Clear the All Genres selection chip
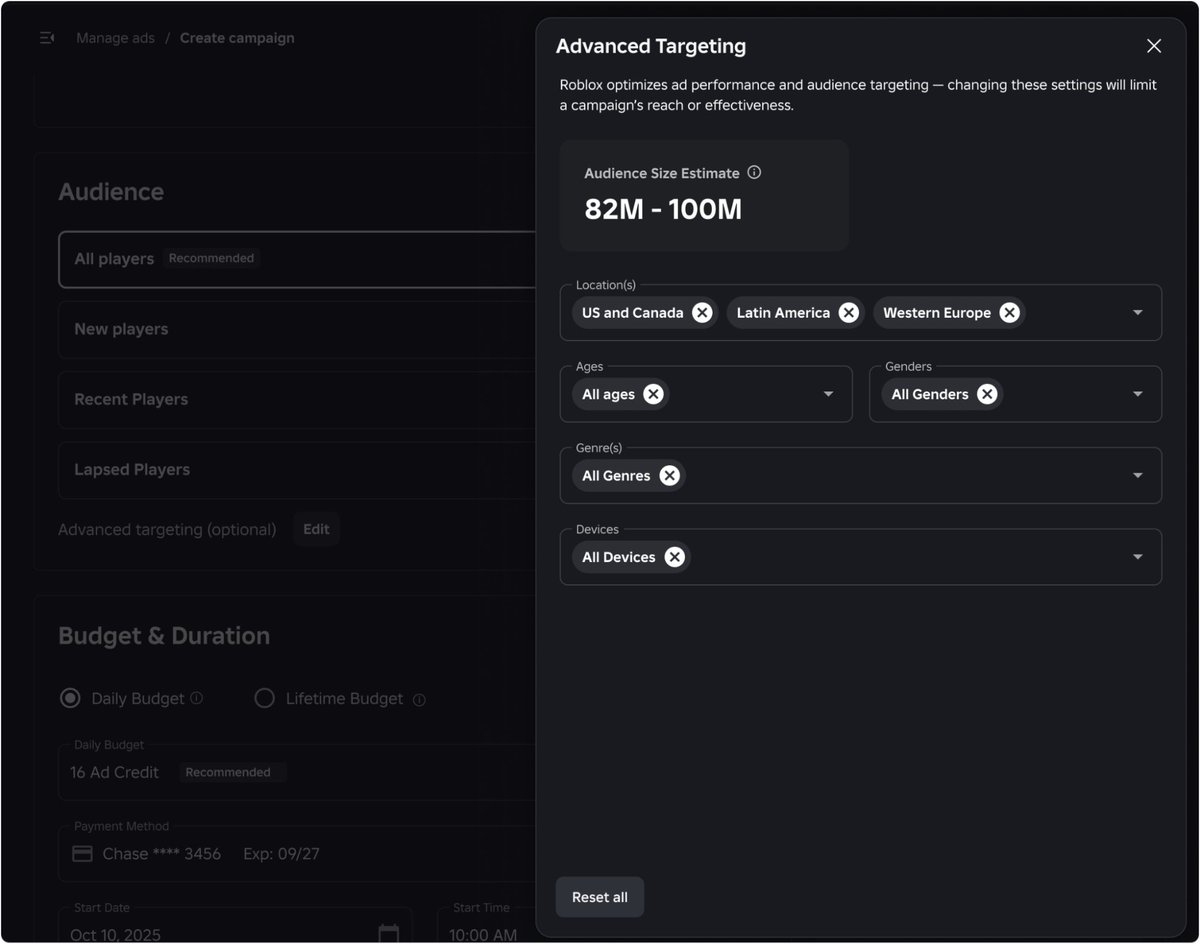1200x944 pixels. [669, 475]
